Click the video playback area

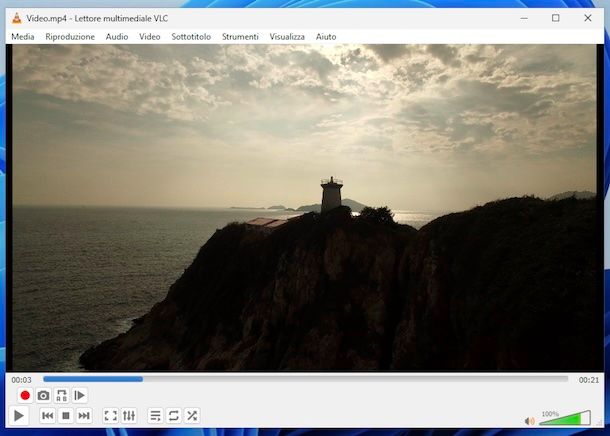tap(304, 207)
